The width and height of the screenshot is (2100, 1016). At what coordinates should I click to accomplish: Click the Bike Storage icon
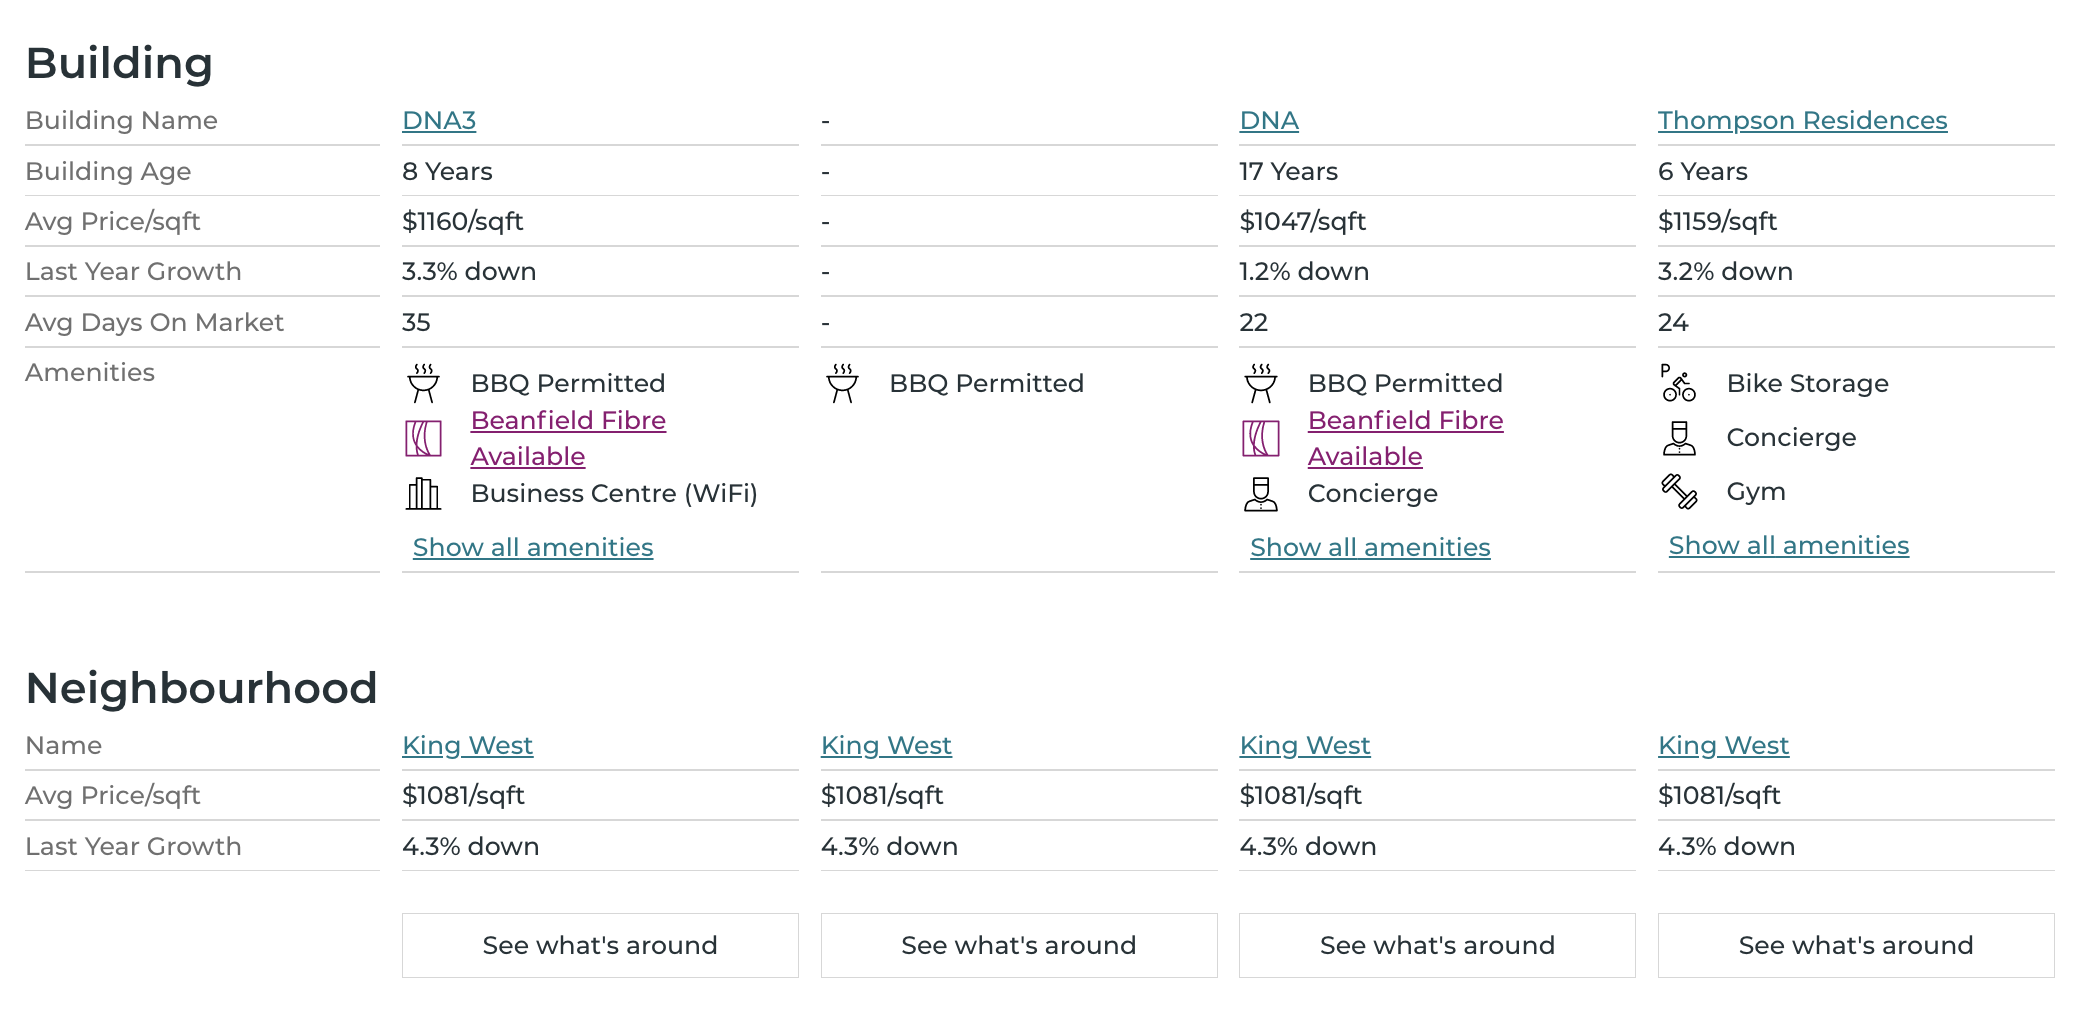pyautogui.click(x=1678, y=384)
